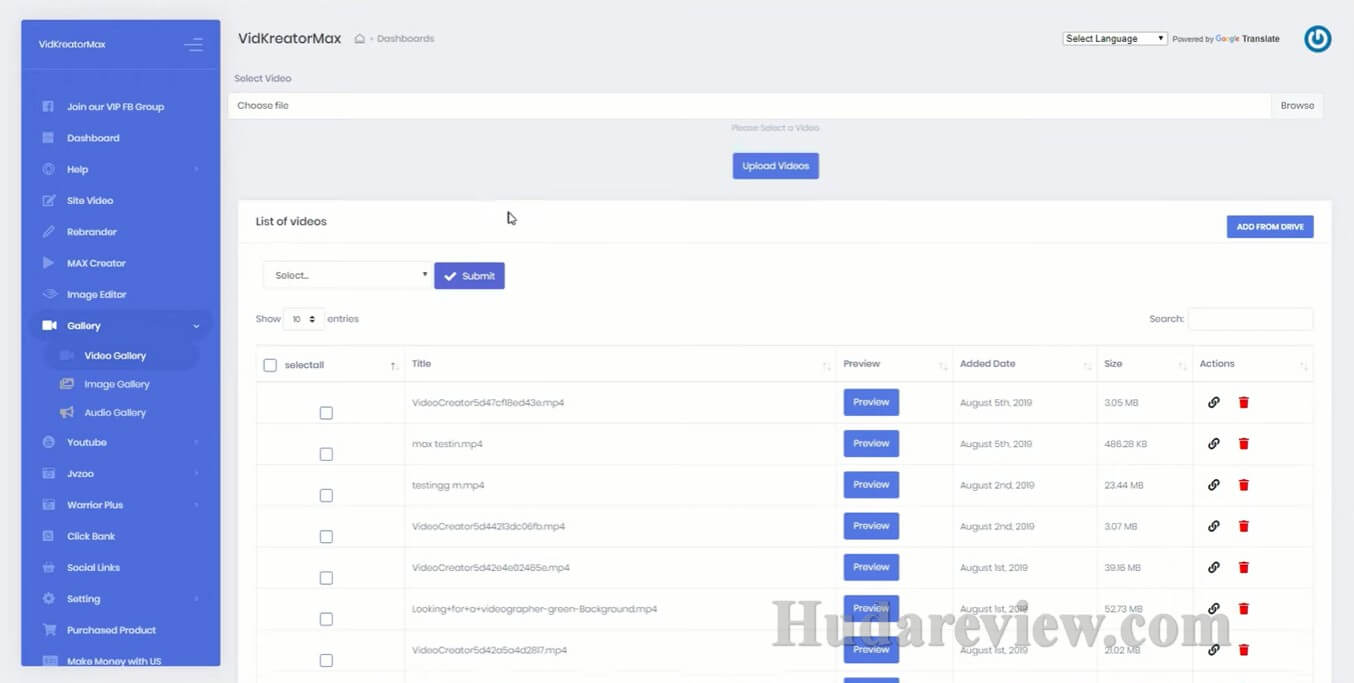Preview max testin.mp4 video

pyautogui.click(x=871, y=443)
